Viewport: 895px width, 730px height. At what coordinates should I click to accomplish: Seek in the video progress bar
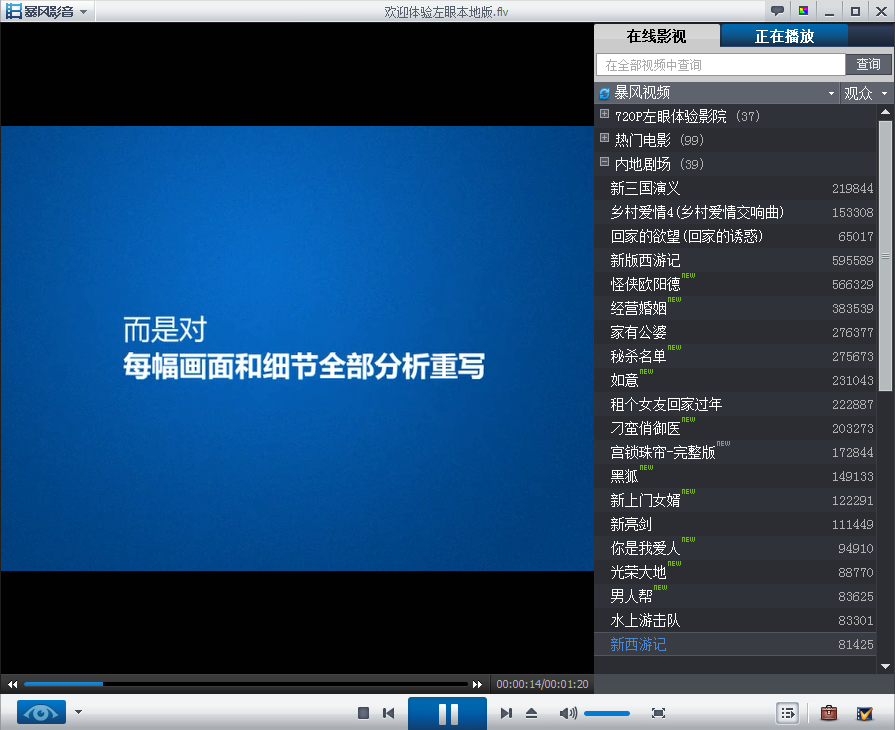point(245,684)
